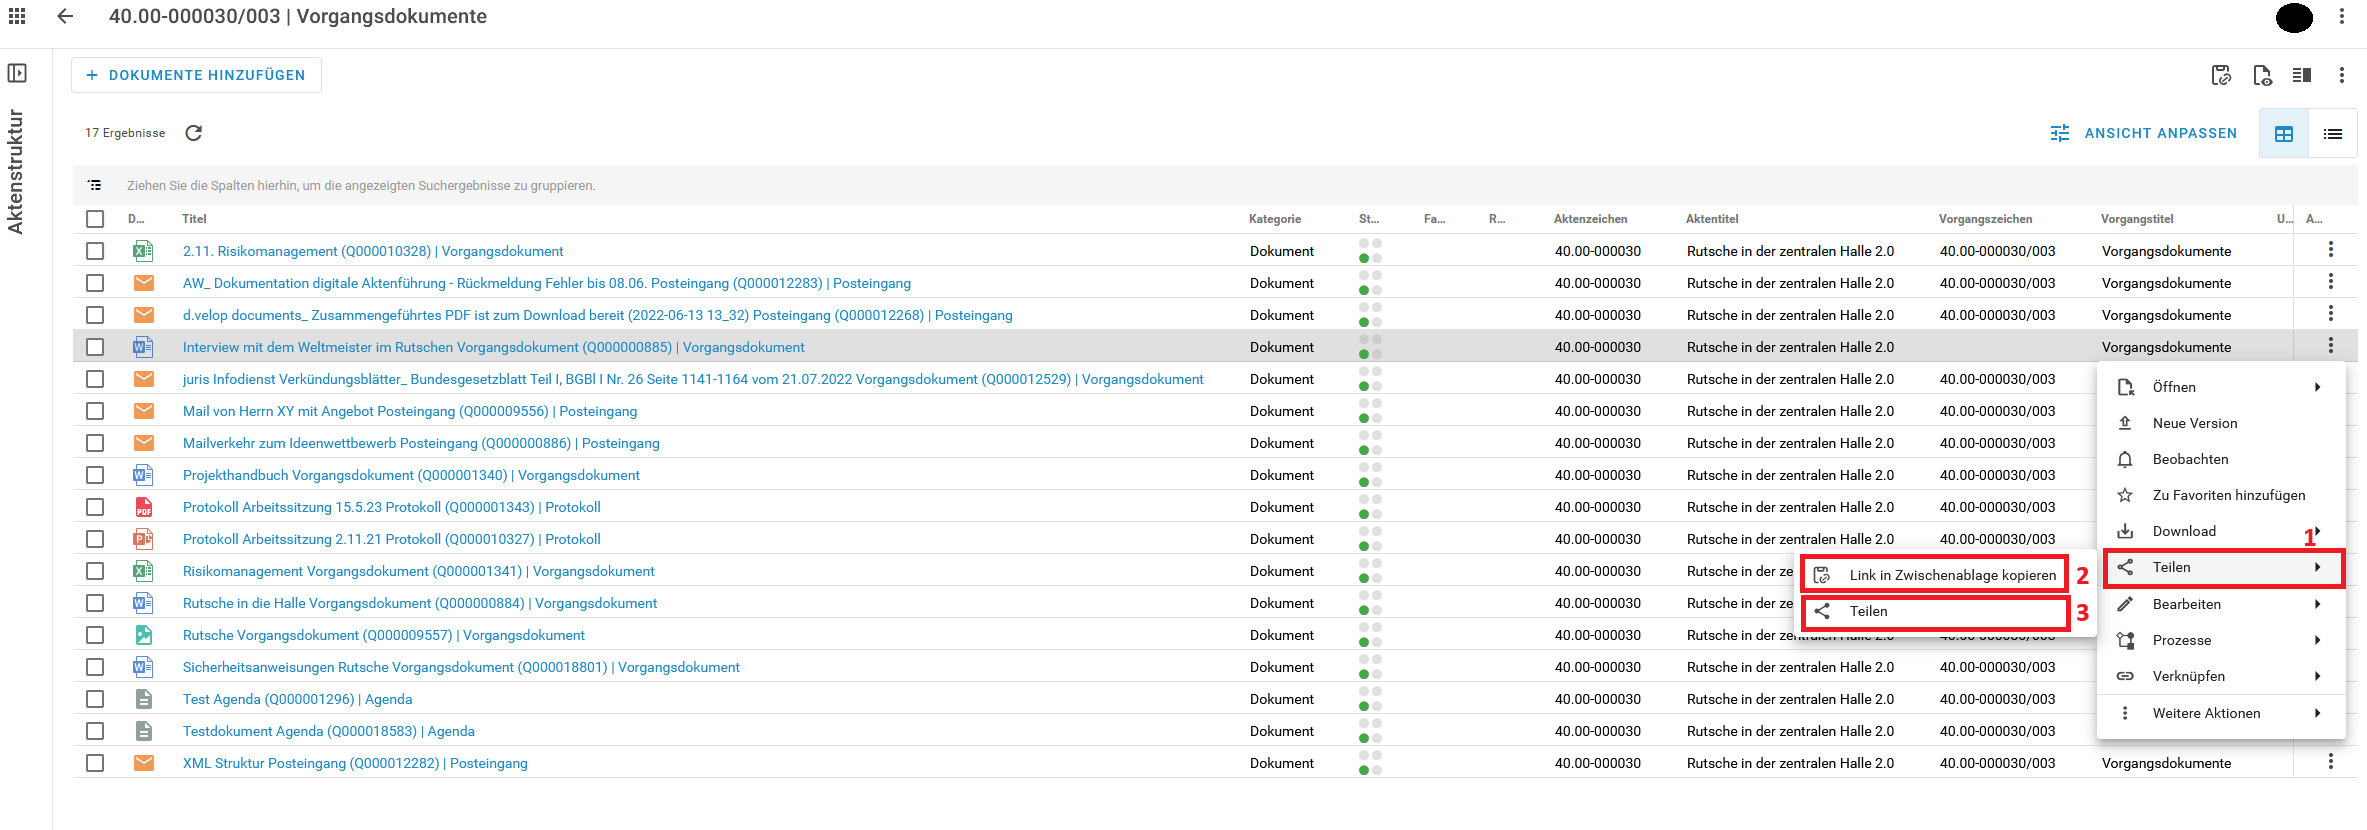Select checkbox for XML Struktur Posteingang
The image size is (2367, 830).
[95, 763]
